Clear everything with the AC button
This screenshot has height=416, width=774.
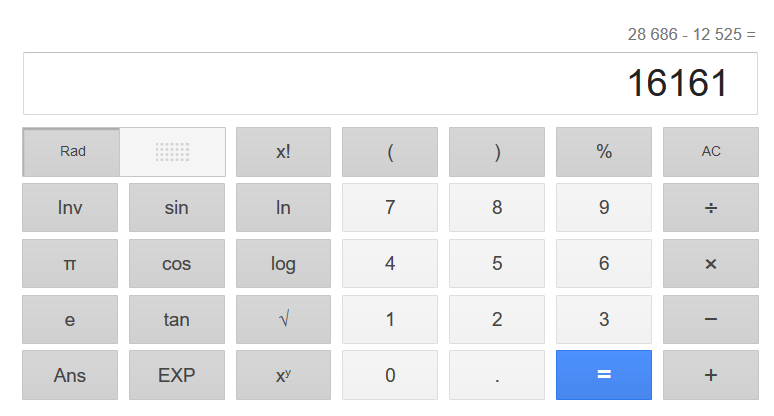(710, 152)
